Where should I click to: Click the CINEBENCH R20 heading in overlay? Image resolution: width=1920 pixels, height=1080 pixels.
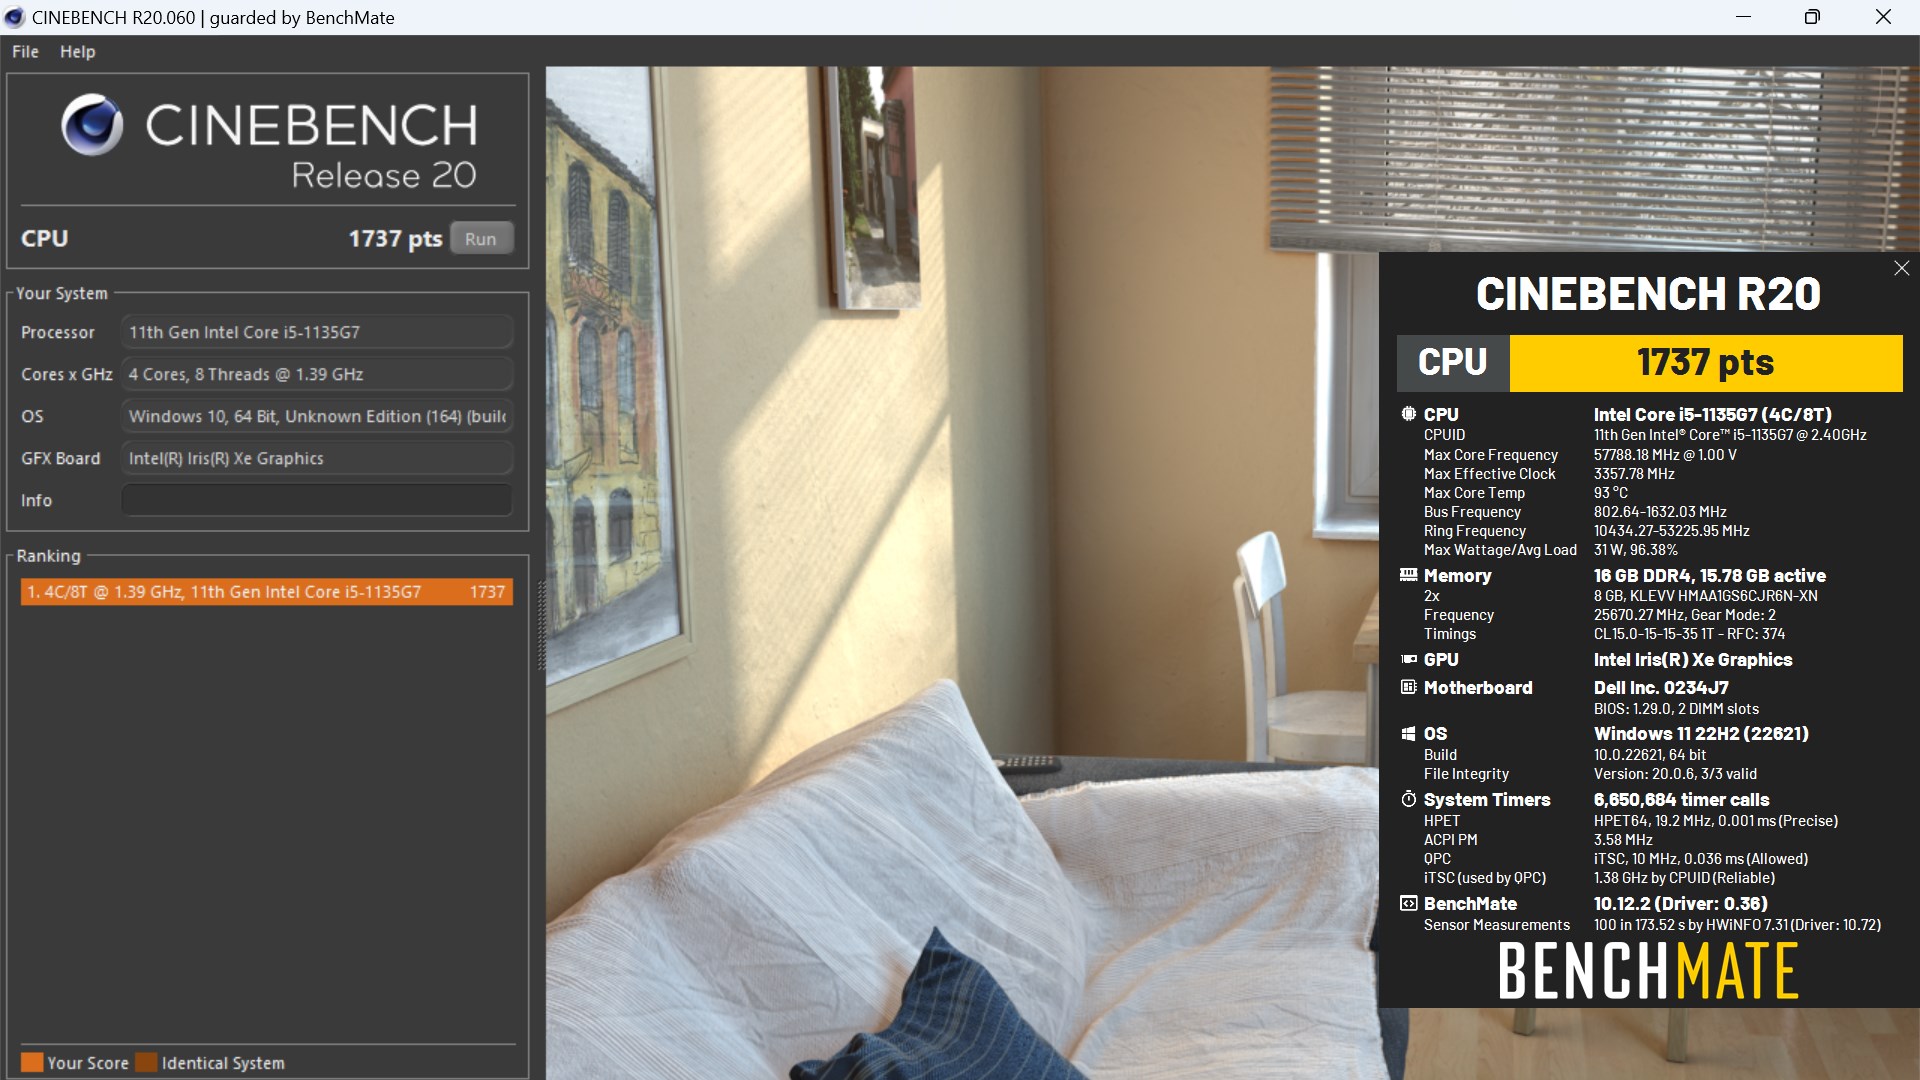point(1648,294)
